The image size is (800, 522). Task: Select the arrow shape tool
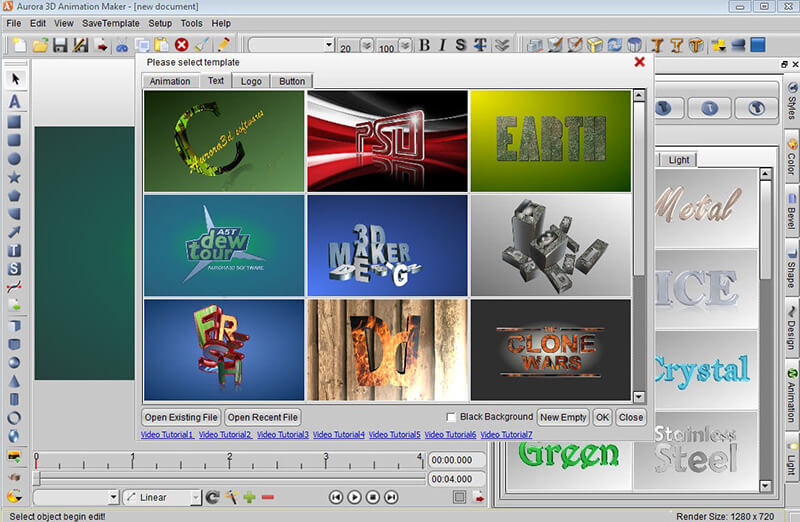pyautogui.click(x=14, y=232)
